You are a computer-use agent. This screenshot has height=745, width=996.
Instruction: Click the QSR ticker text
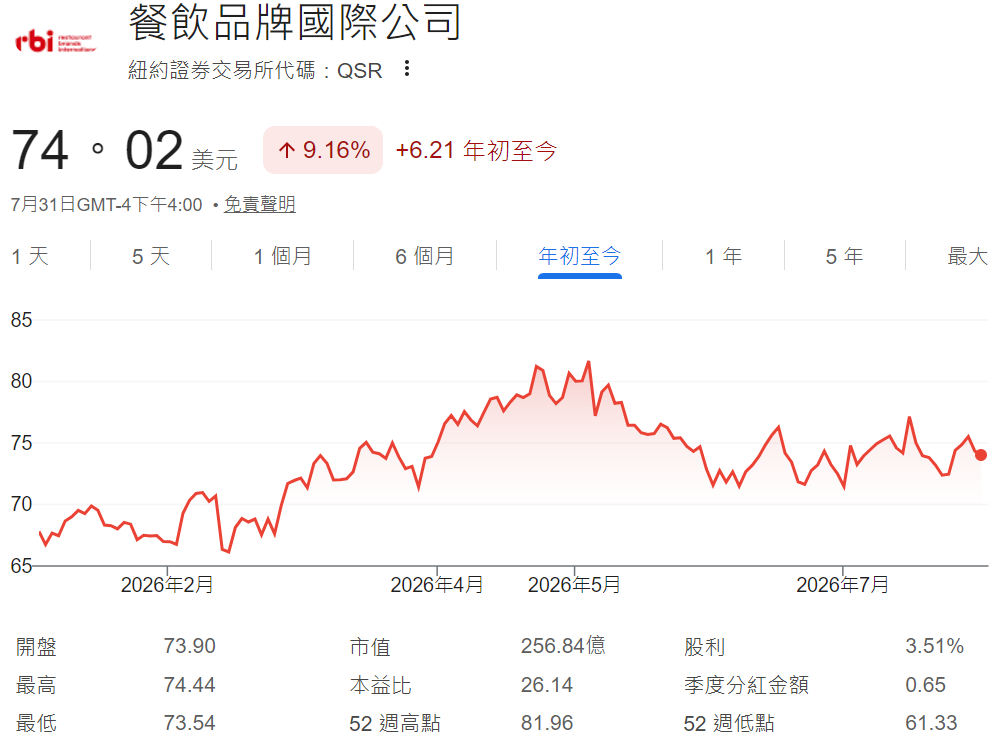360,70
